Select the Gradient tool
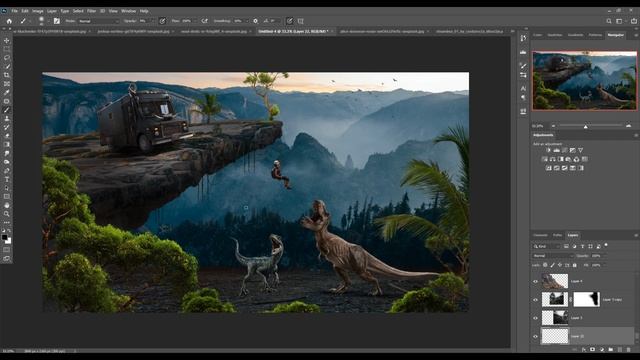Viewport: 640px width, 360px height. click(7, 144)
